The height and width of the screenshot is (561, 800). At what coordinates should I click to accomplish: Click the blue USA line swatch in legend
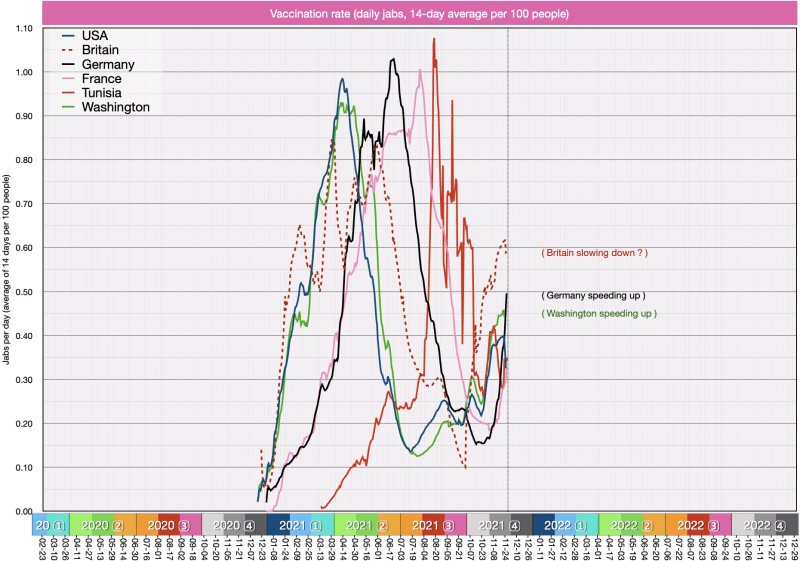68,36
